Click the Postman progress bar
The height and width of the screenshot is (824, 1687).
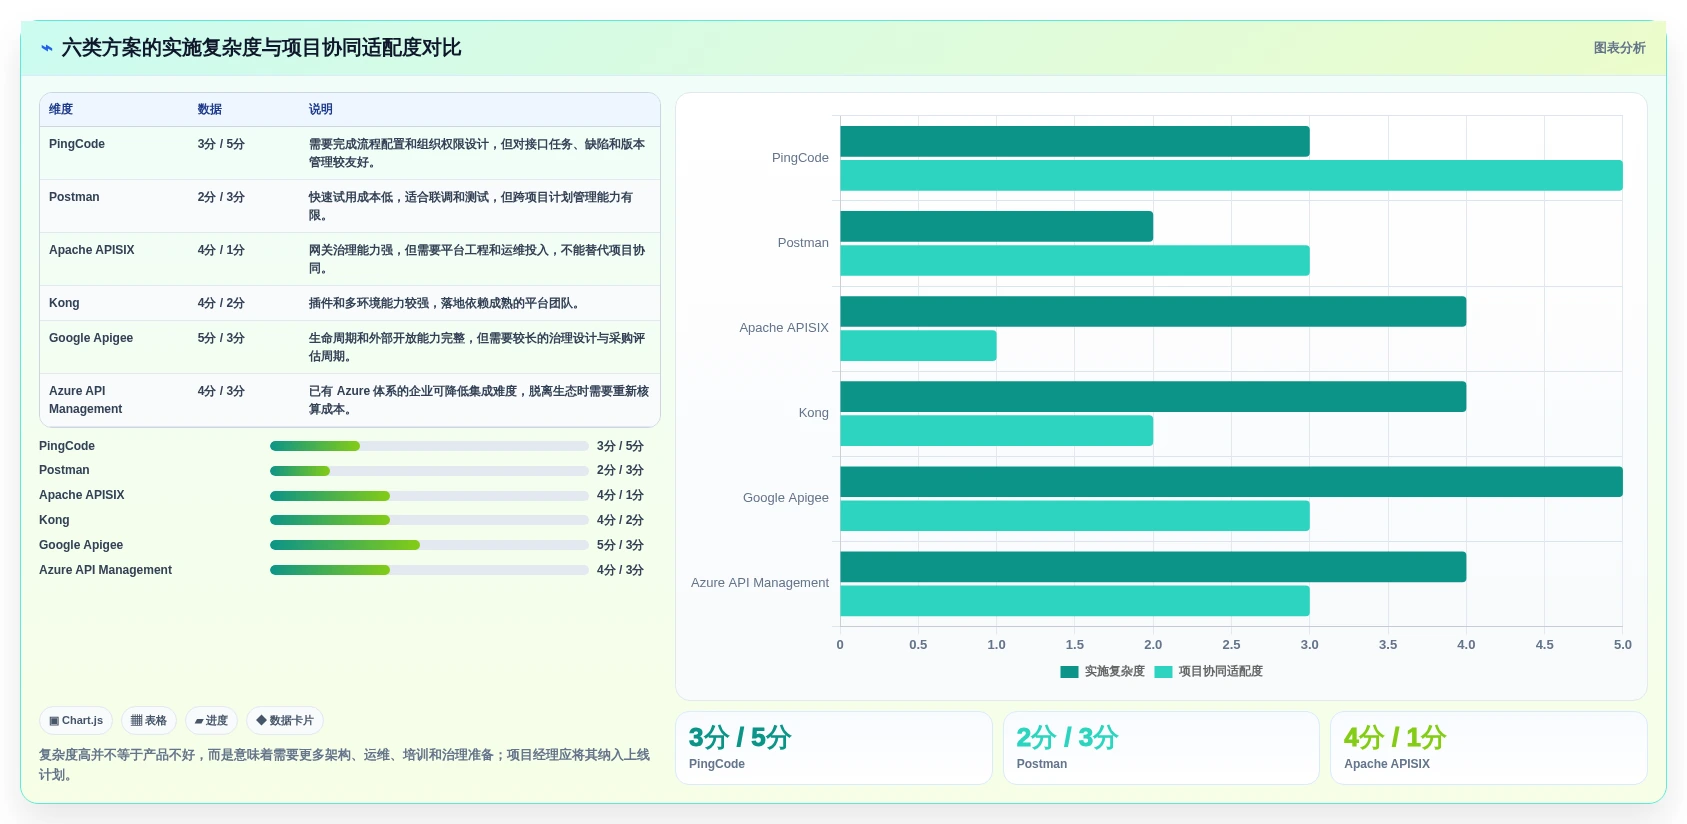(x=429, y=471)
